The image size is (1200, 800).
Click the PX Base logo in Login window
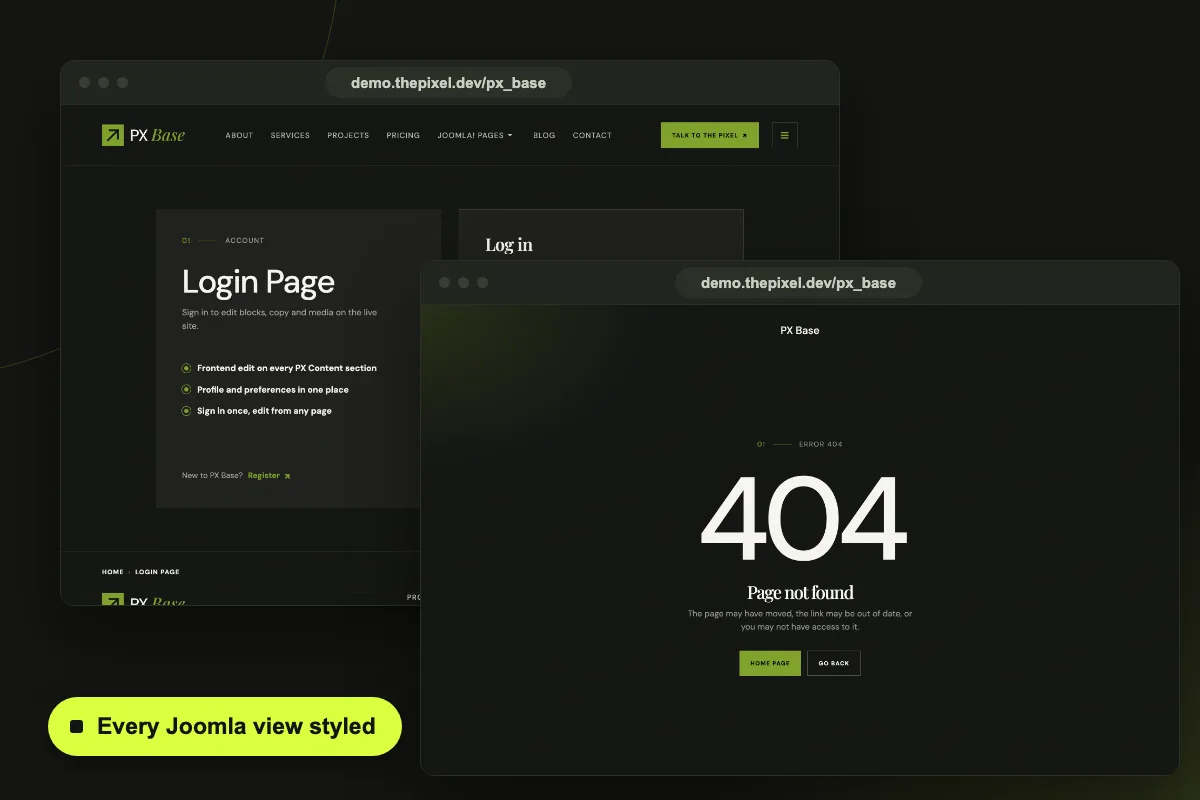pos(143,135)
